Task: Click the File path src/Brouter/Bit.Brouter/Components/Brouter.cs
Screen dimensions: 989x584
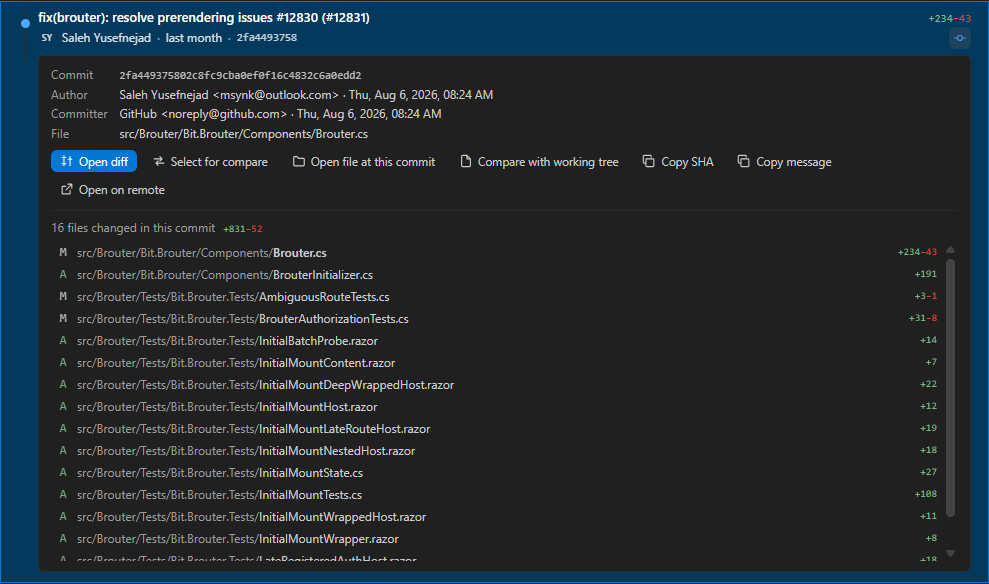Action: point(243,134)
